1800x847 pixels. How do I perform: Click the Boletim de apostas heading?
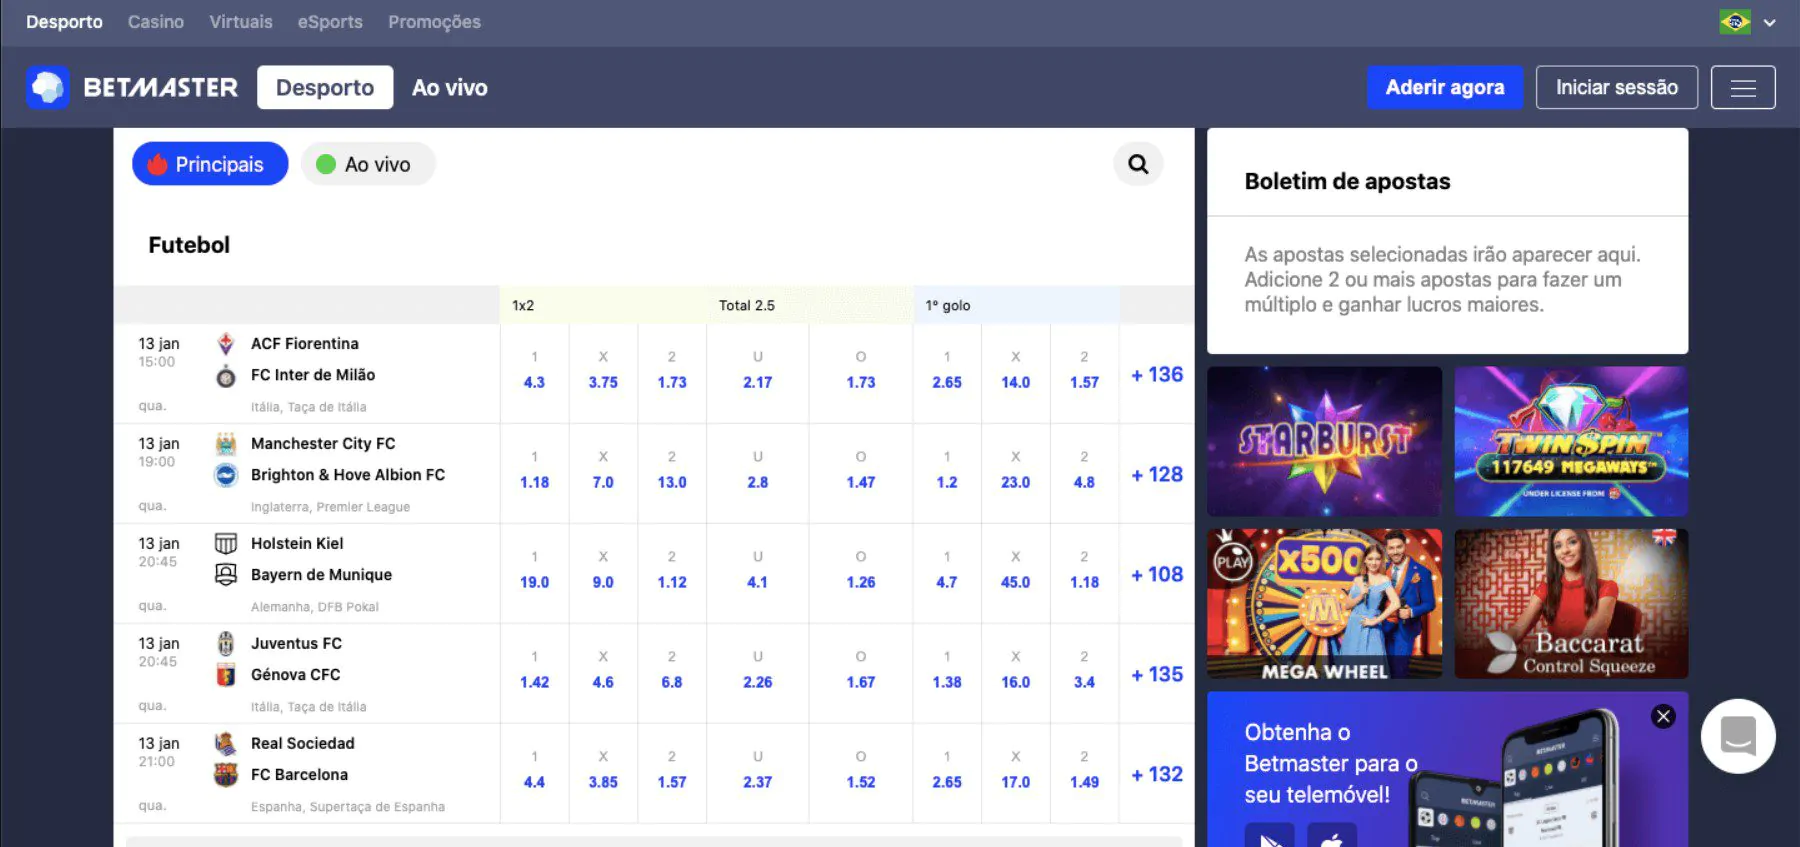click(x=1347, y=181)
